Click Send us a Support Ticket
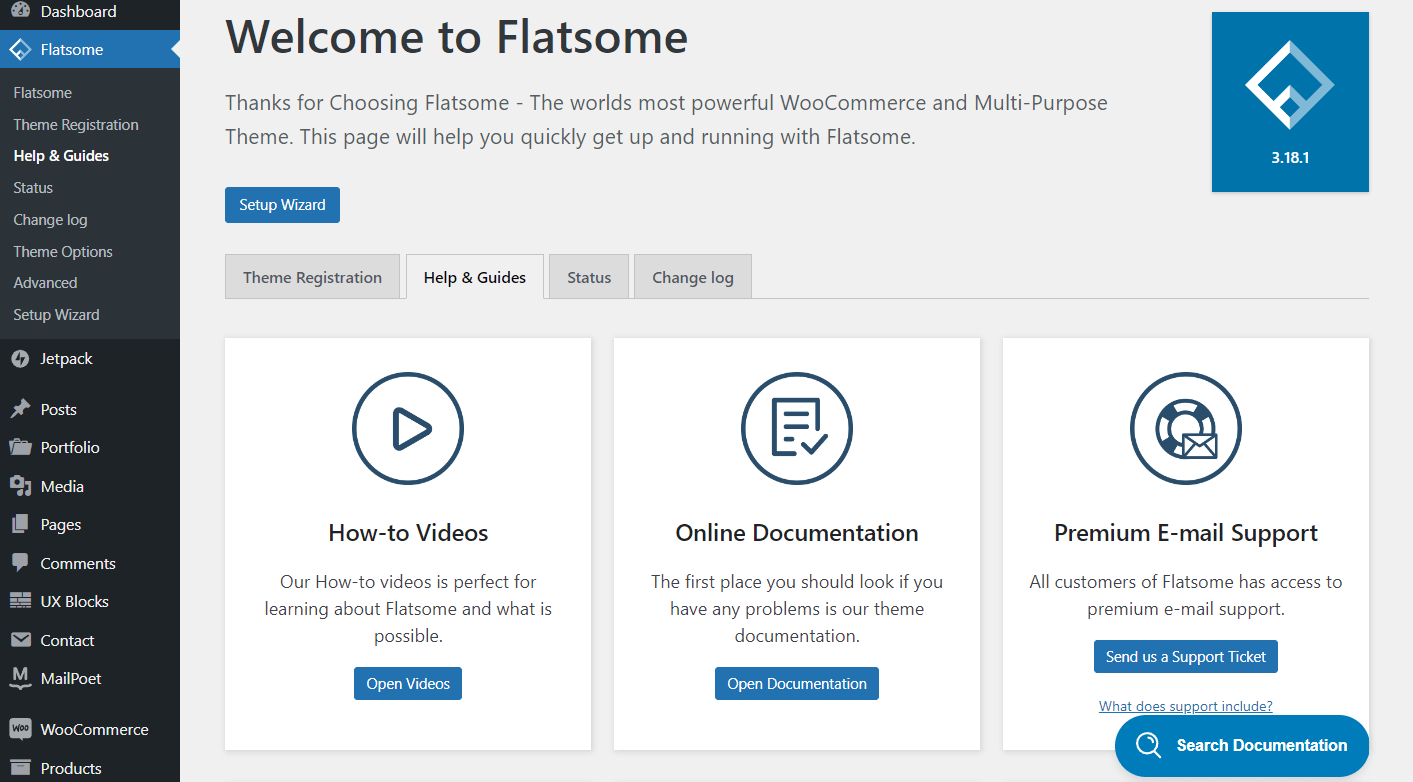The width and height of the screenshot is (1413, 782). coord(1185,657)
